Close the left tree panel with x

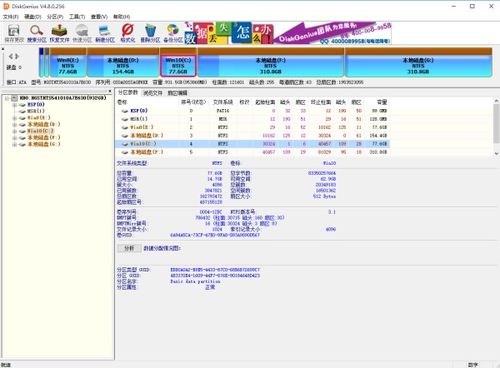(110, 91)
